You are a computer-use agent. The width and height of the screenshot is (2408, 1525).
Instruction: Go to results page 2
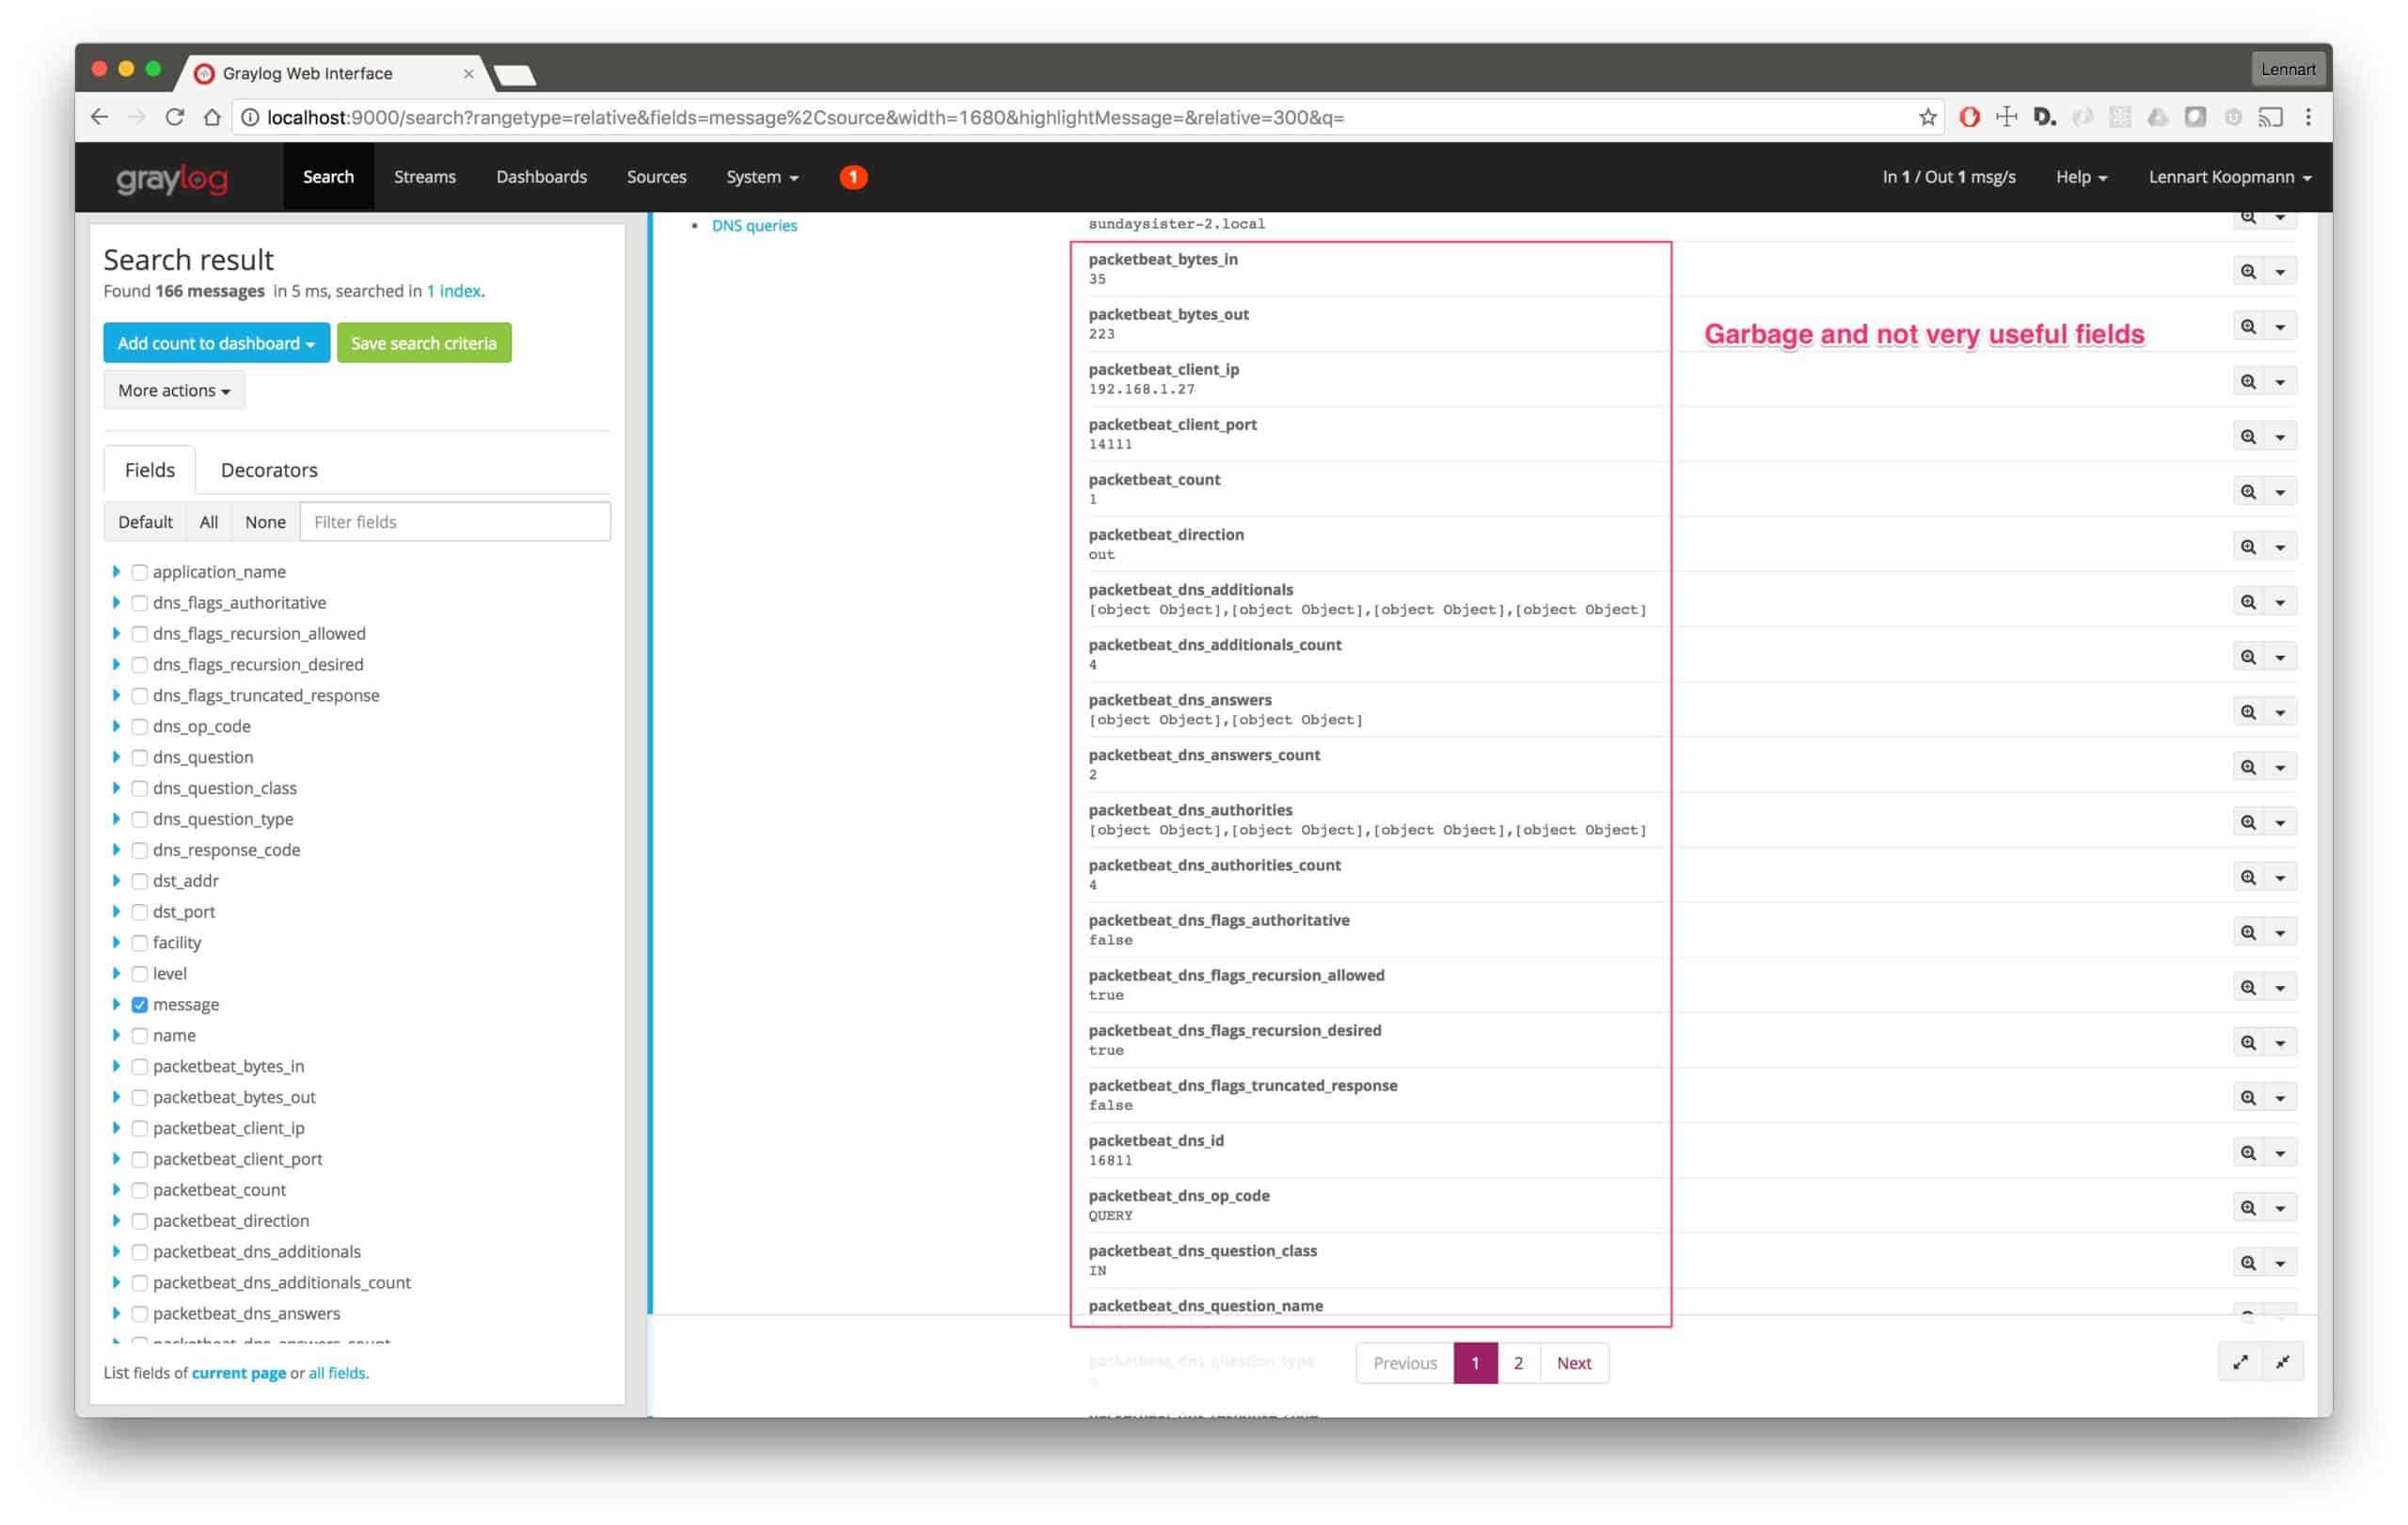click(1517, 1362)
